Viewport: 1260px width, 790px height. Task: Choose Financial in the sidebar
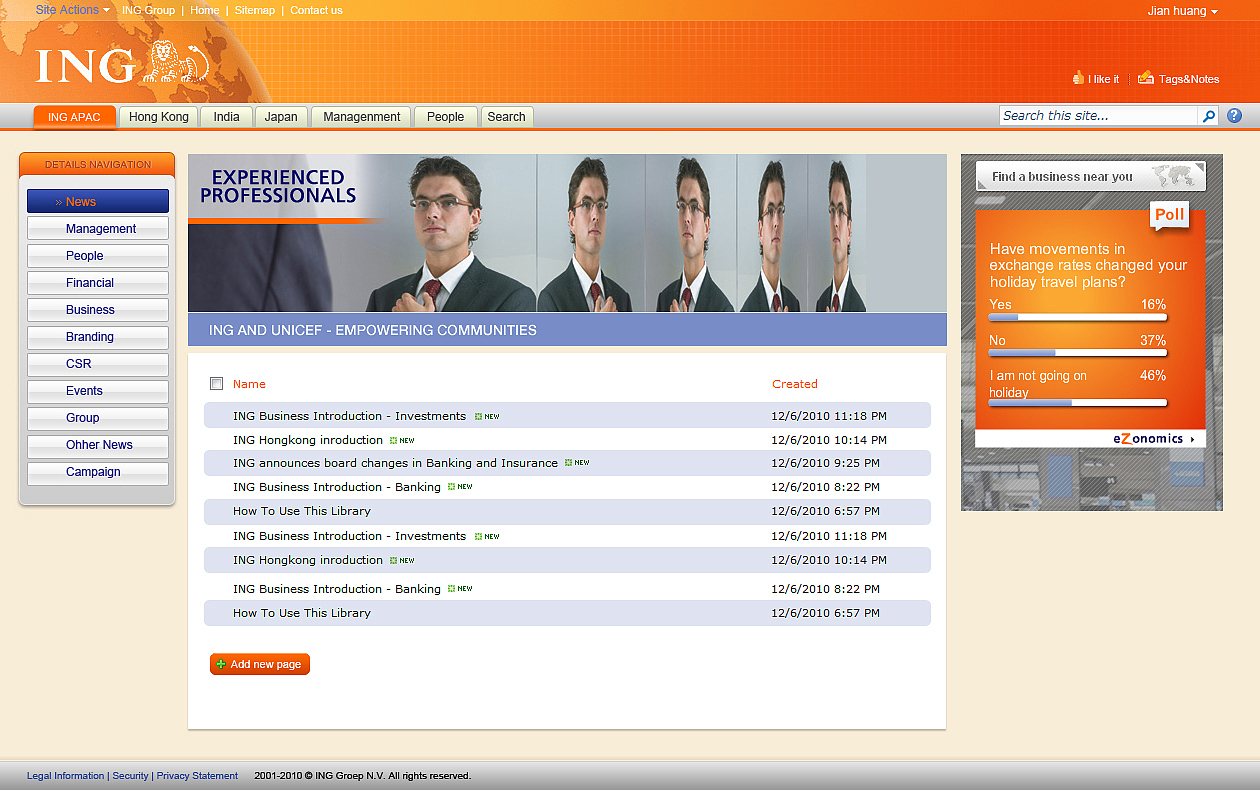click(x=98, y=283)
